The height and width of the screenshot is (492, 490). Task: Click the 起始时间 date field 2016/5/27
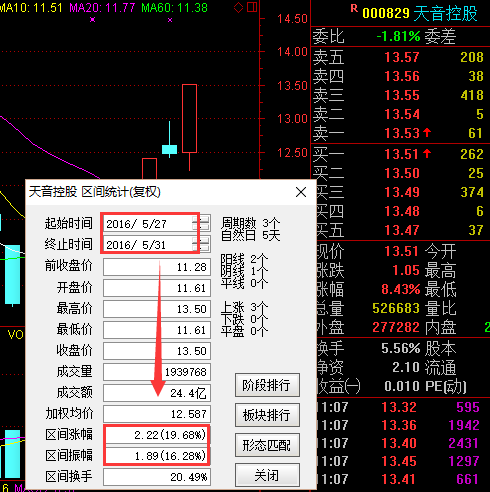148,224
